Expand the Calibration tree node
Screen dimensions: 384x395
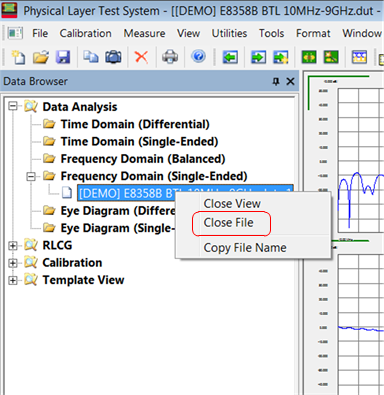tap(13, 263)
